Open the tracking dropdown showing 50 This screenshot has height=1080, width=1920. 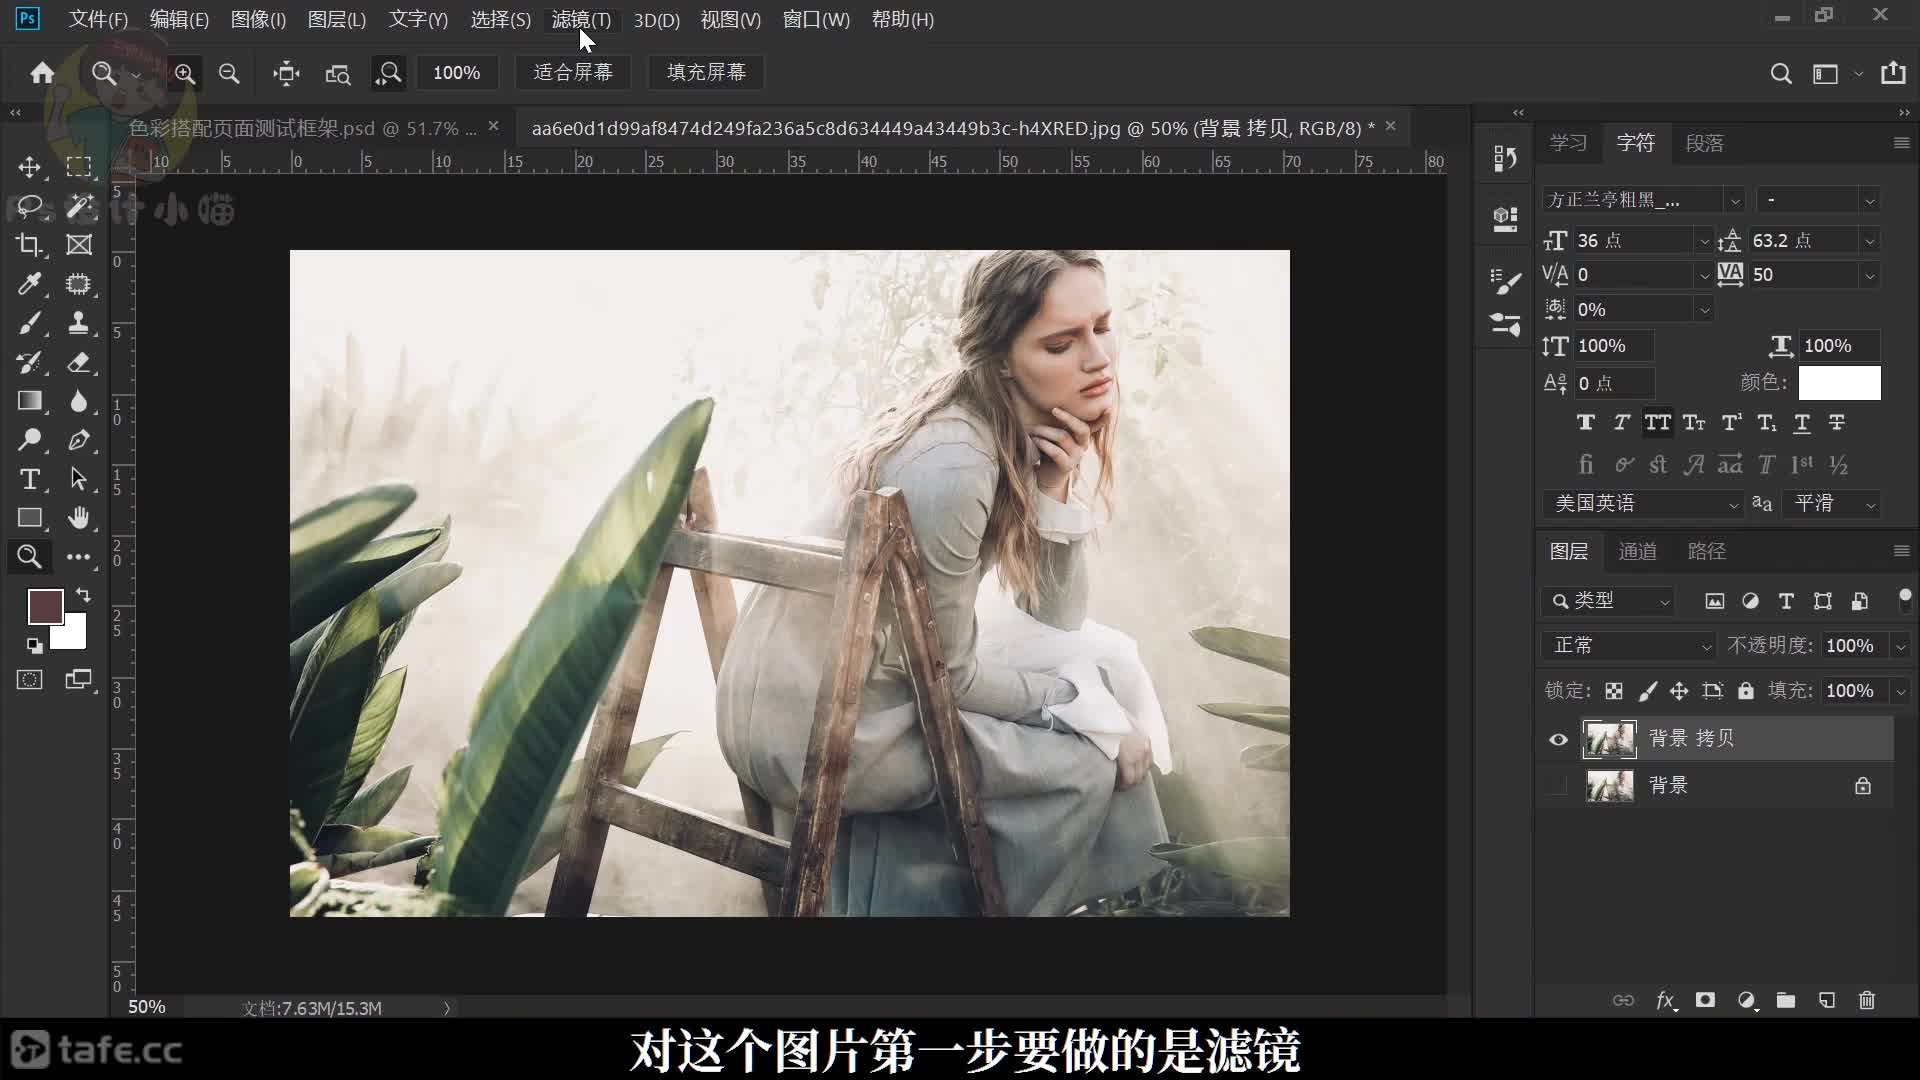tap(1869, 275)
